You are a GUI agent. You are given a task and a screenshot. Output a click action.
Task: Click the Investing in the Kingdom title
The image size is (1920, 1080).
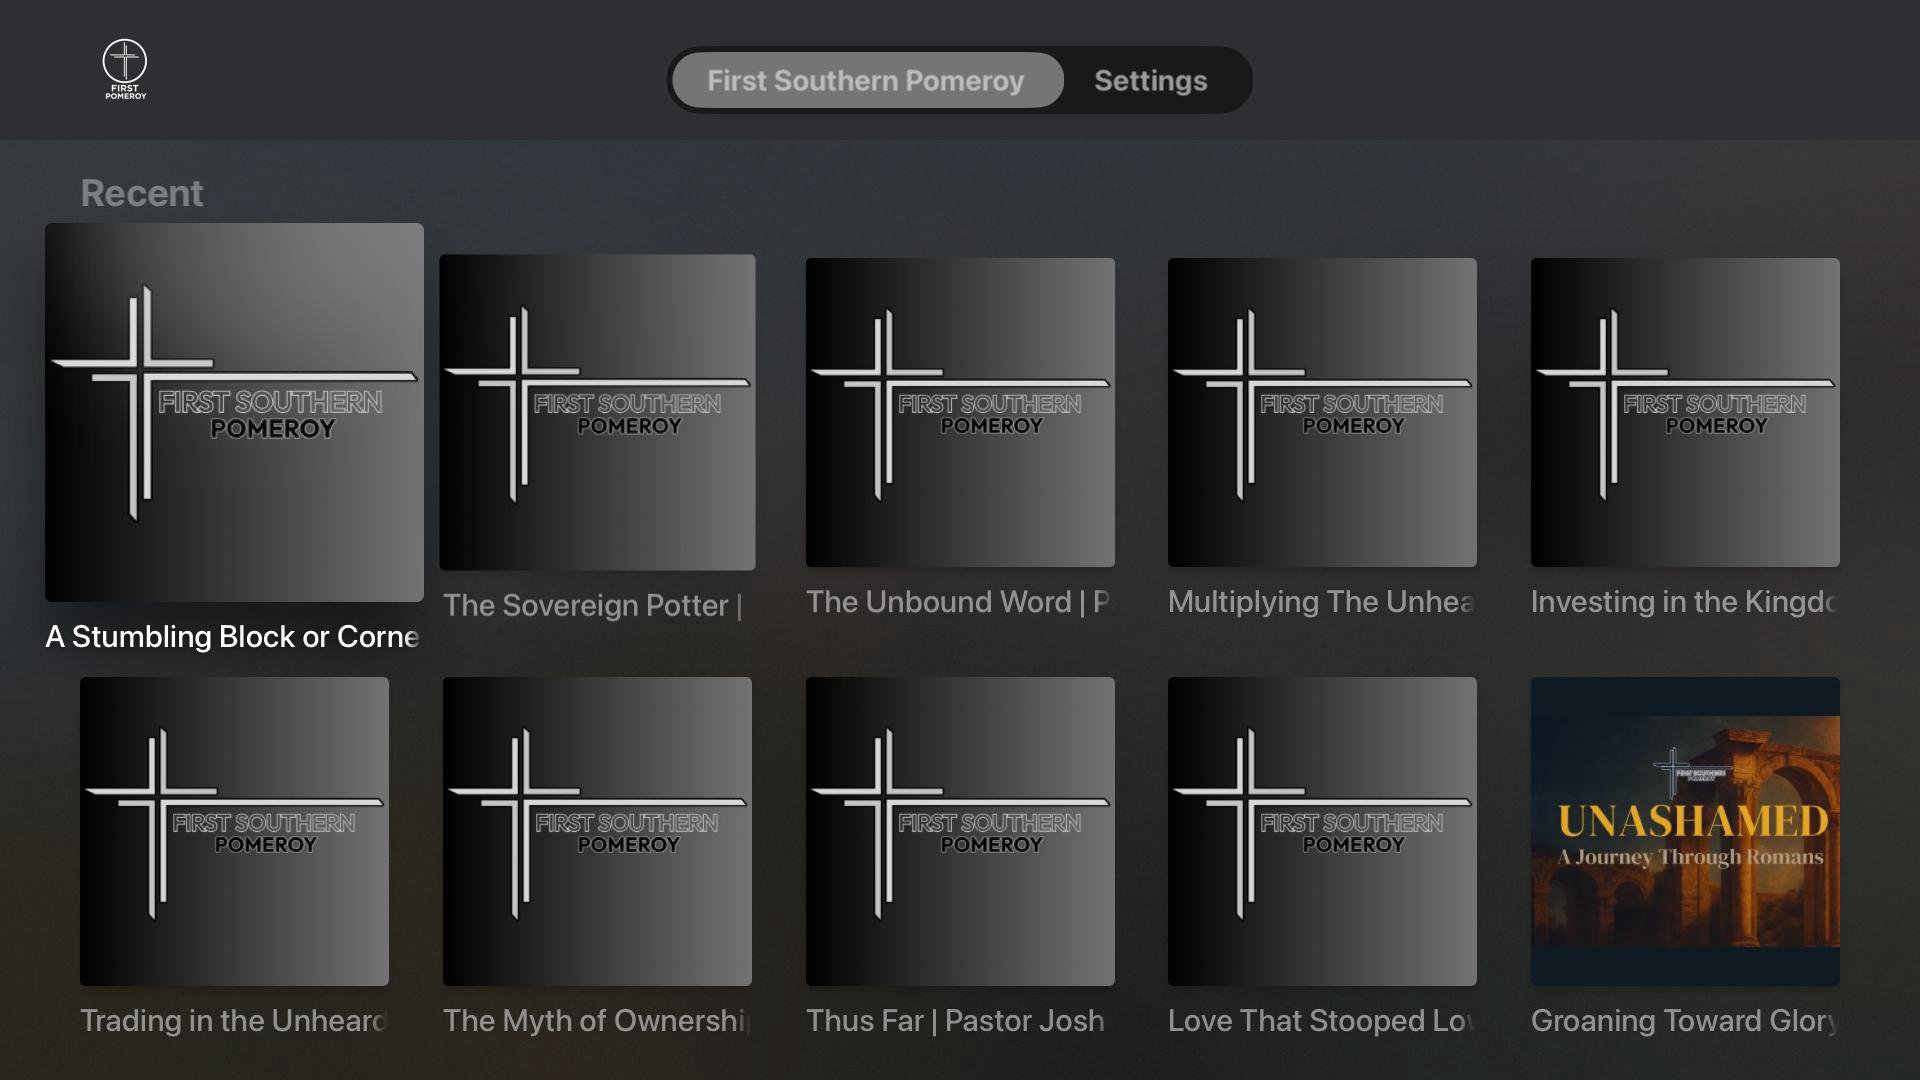[x=1683, y=602]
